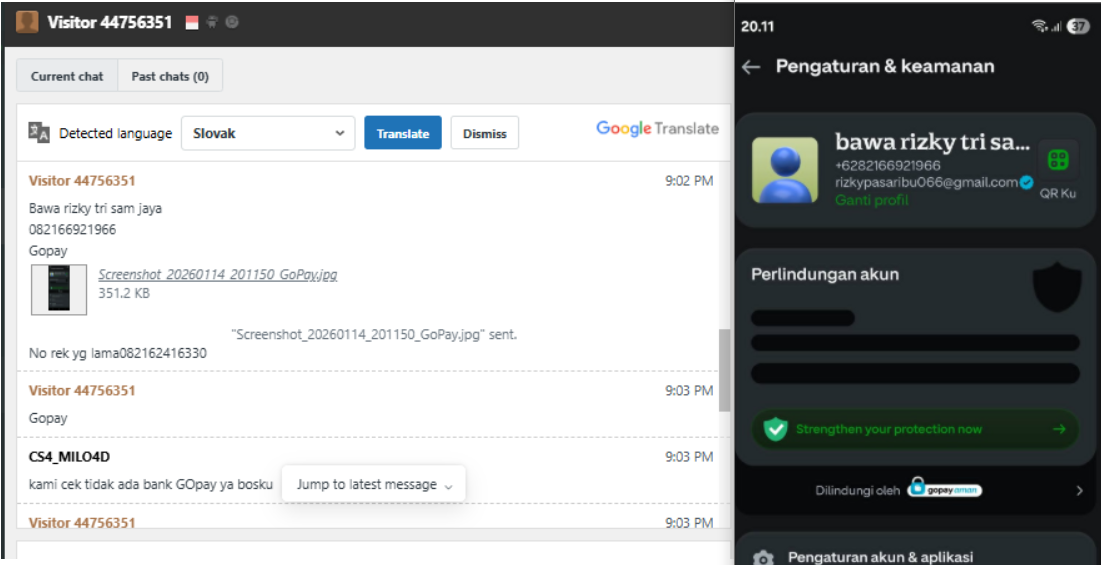
Task: Open the Screenshot_20260114_201150_GoPay.jpg link
Action: pos(218,274)
